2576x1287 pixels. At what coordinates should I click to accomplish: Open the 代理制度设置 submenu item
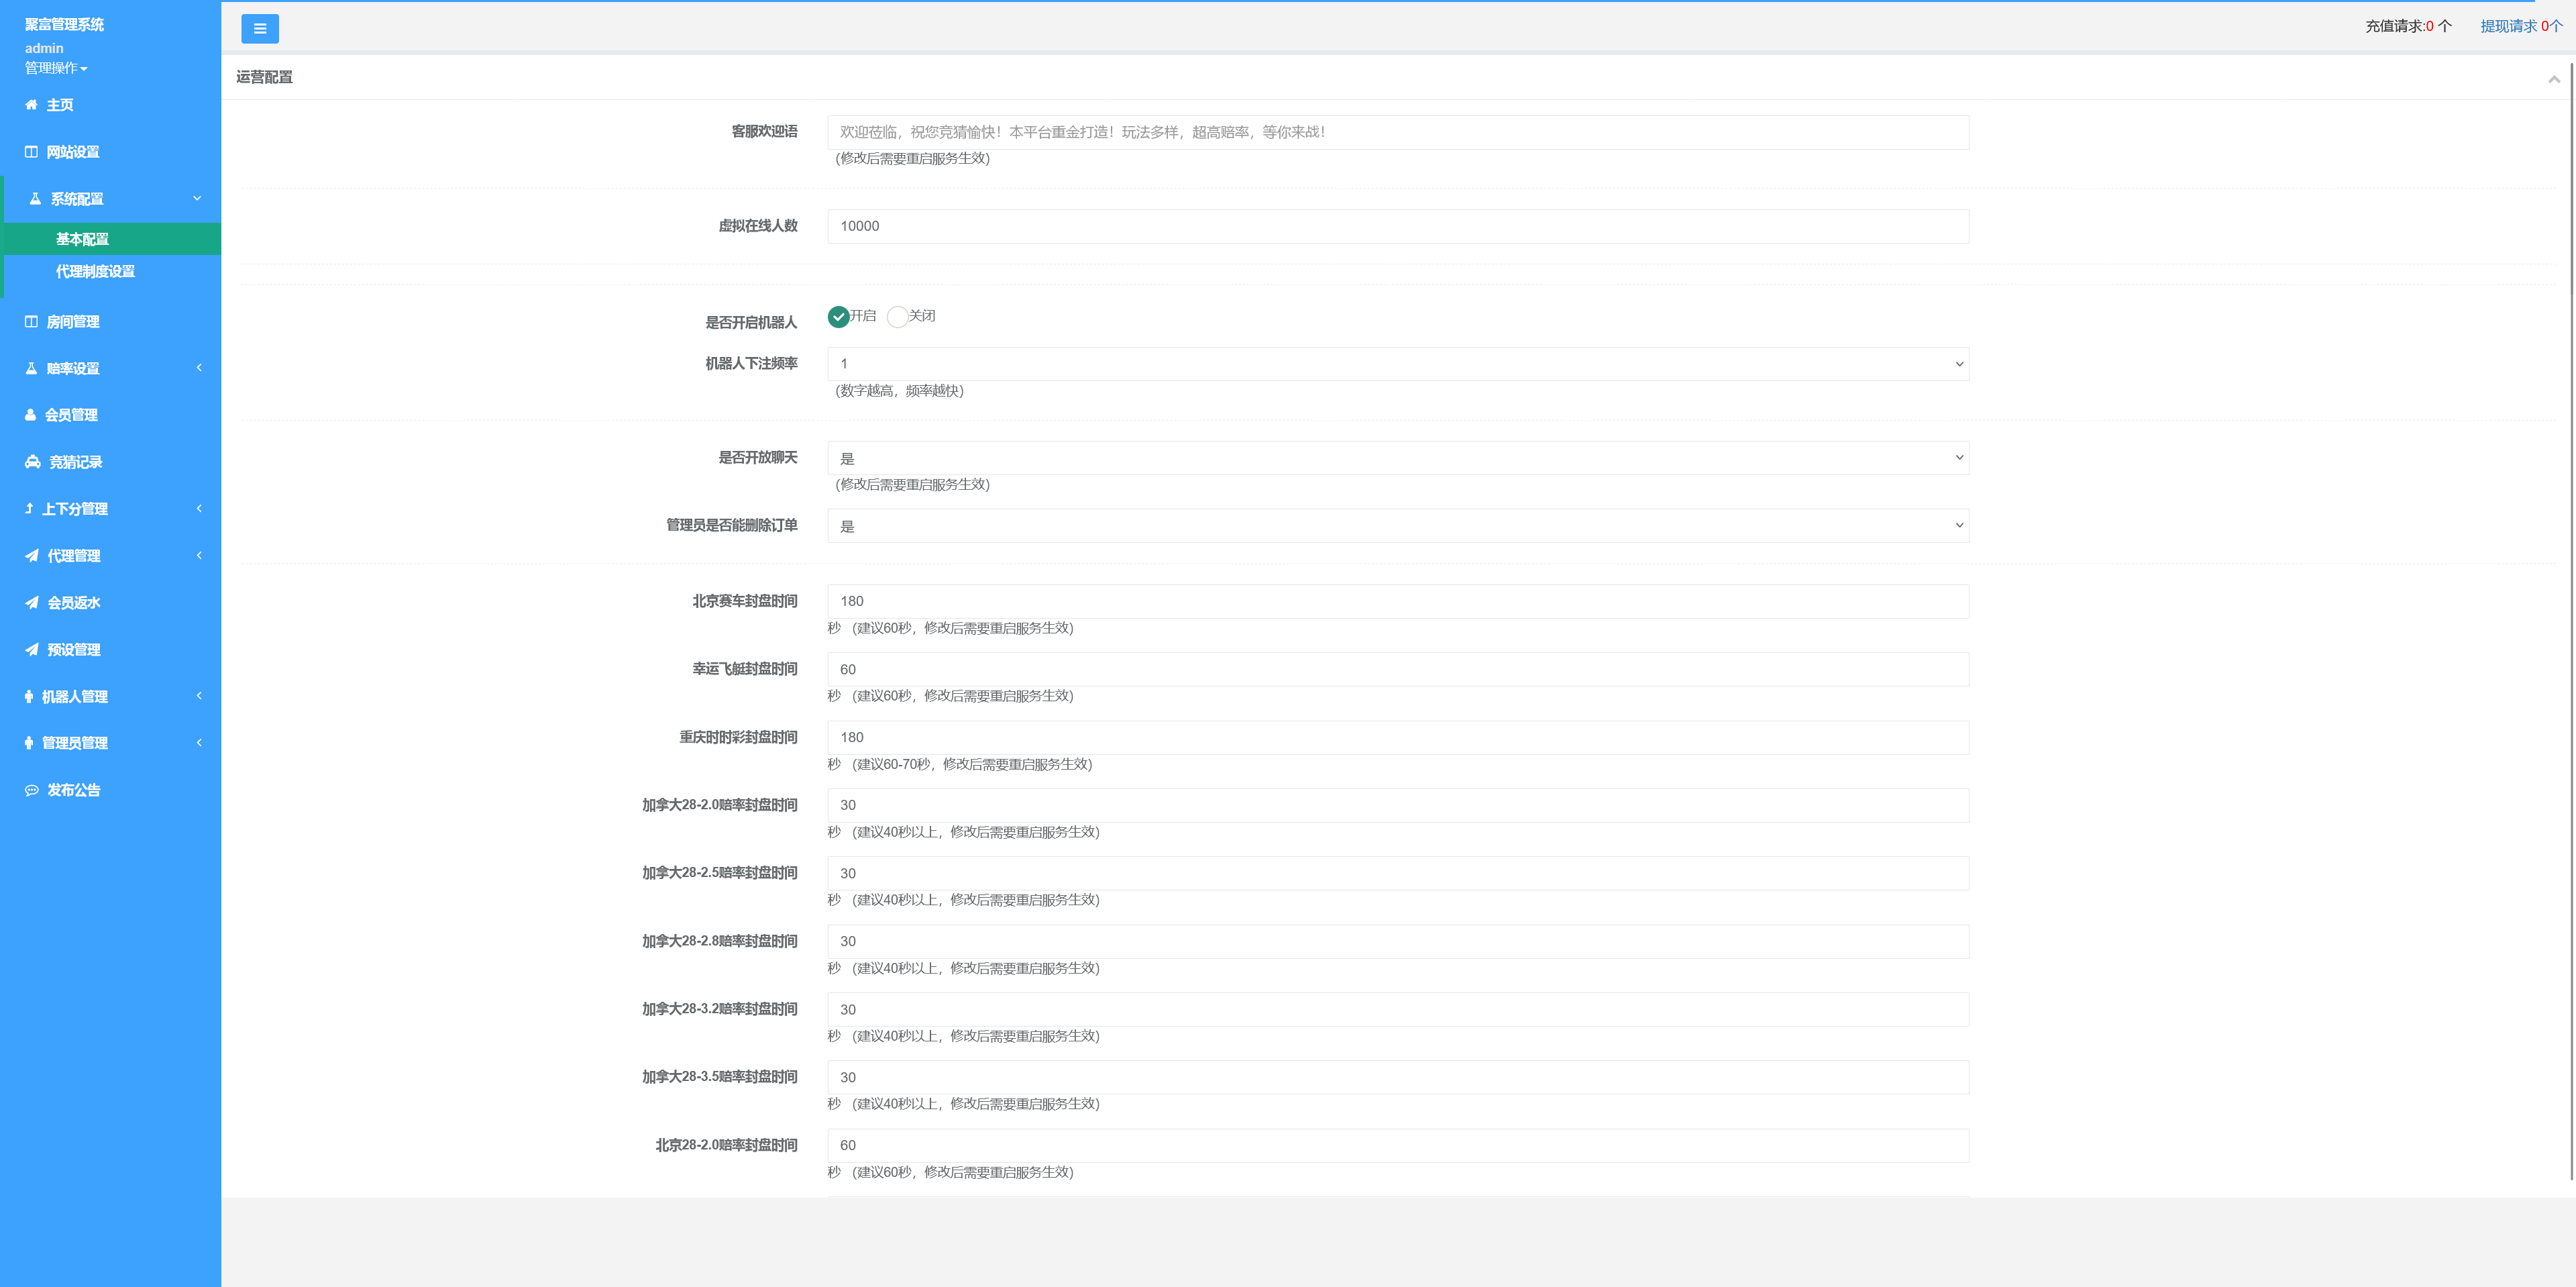(95, 272)
